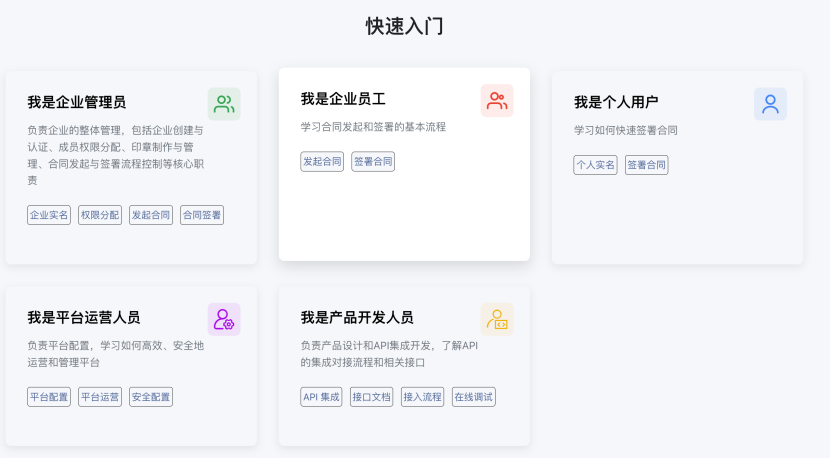Click the orange product developer code-user icon

pos(497,319)
